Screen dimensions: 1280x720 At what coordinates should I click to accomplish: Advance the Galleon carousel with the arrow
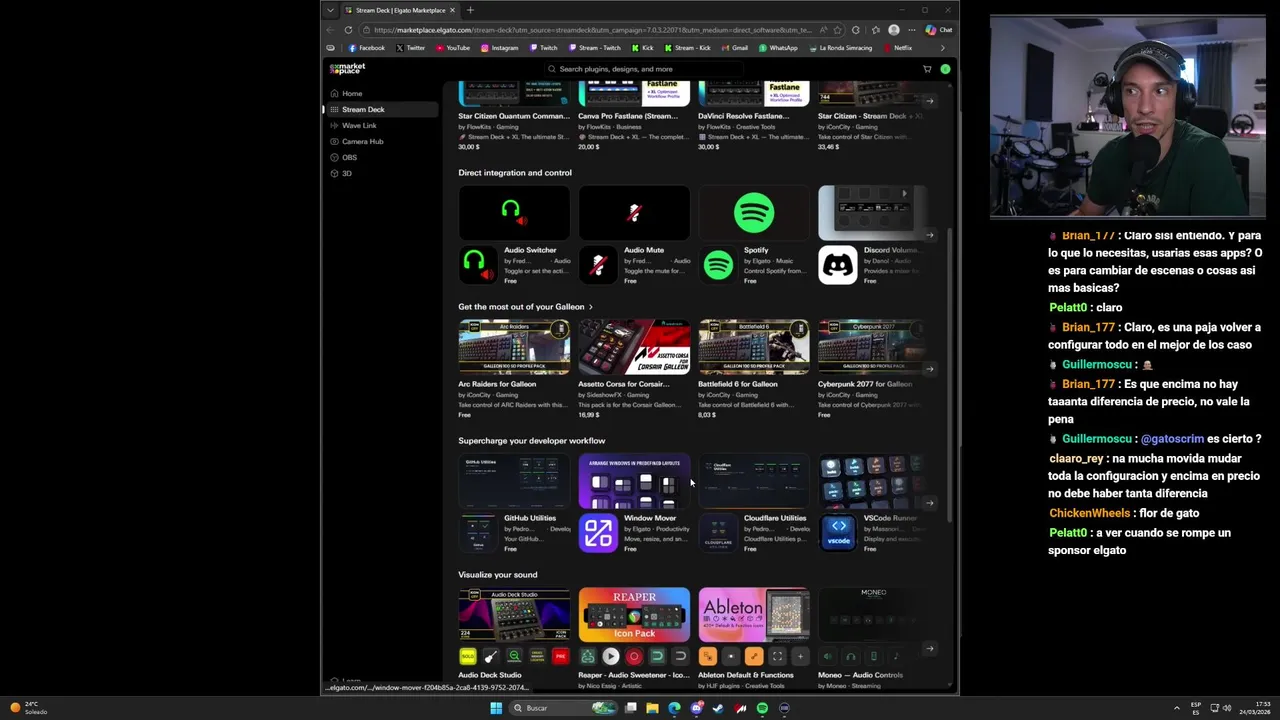pos(930,369)
